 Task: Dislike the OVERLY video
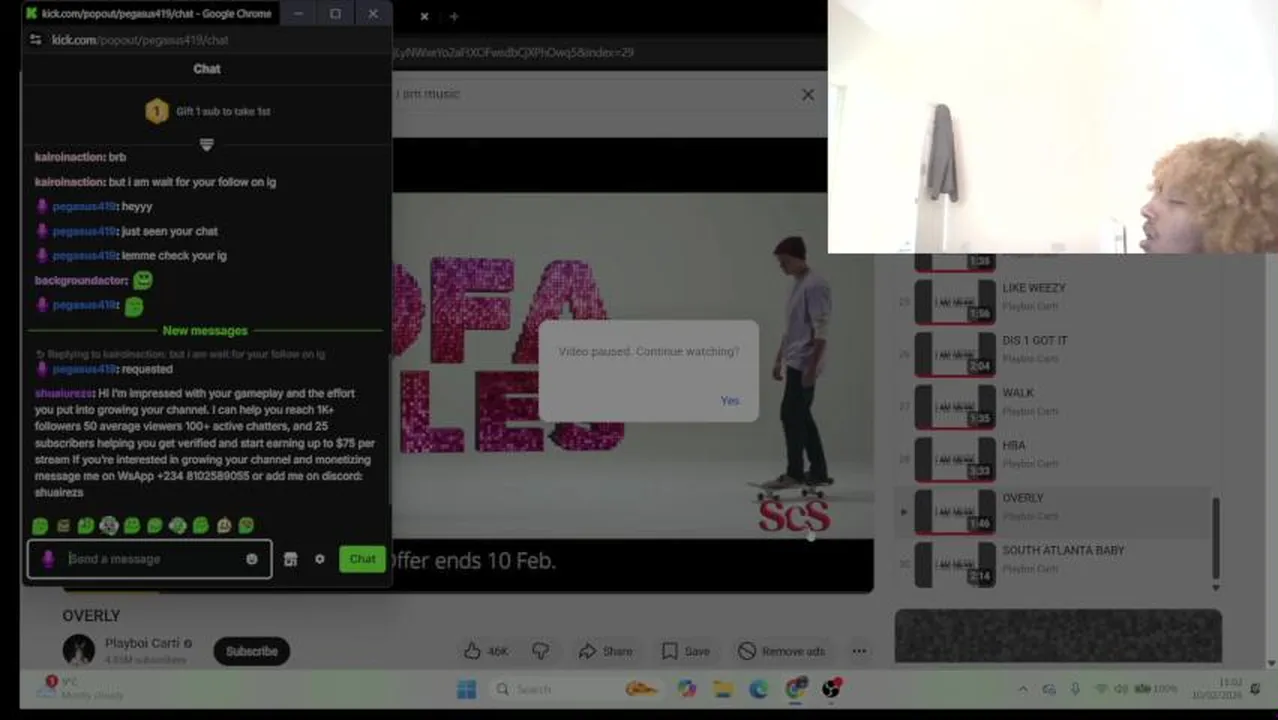click(x=541, y=651)
